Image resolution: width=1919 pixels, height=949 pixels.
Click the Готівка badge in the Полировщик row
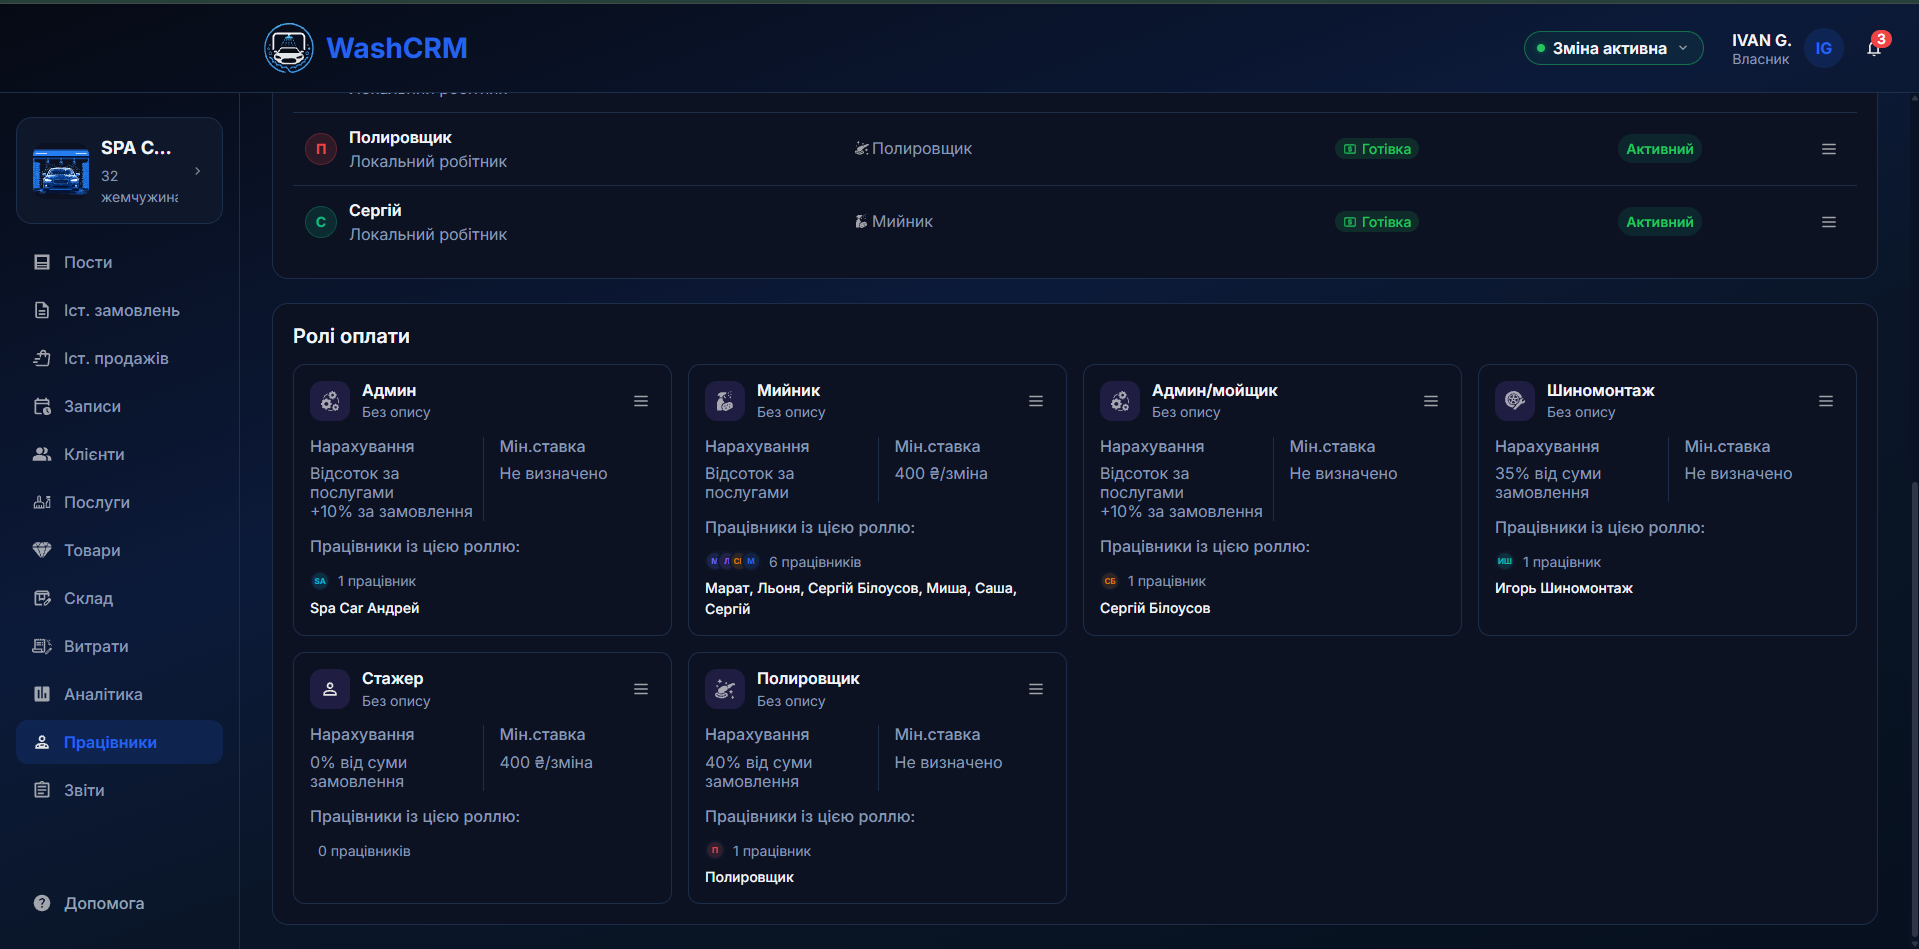(1377, 149)
